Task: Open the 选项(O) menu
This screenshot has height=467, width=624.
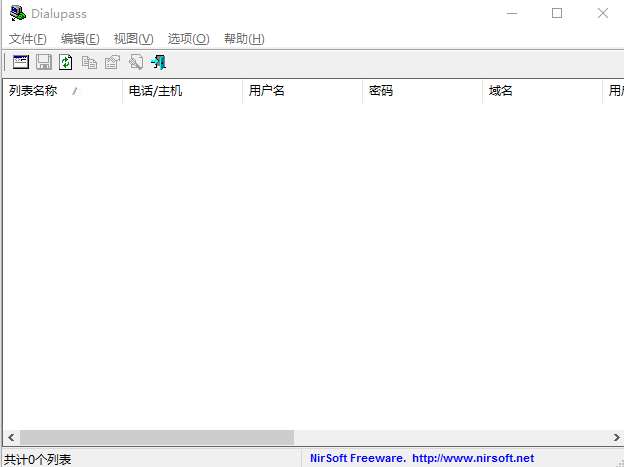Action: (189, 39)
